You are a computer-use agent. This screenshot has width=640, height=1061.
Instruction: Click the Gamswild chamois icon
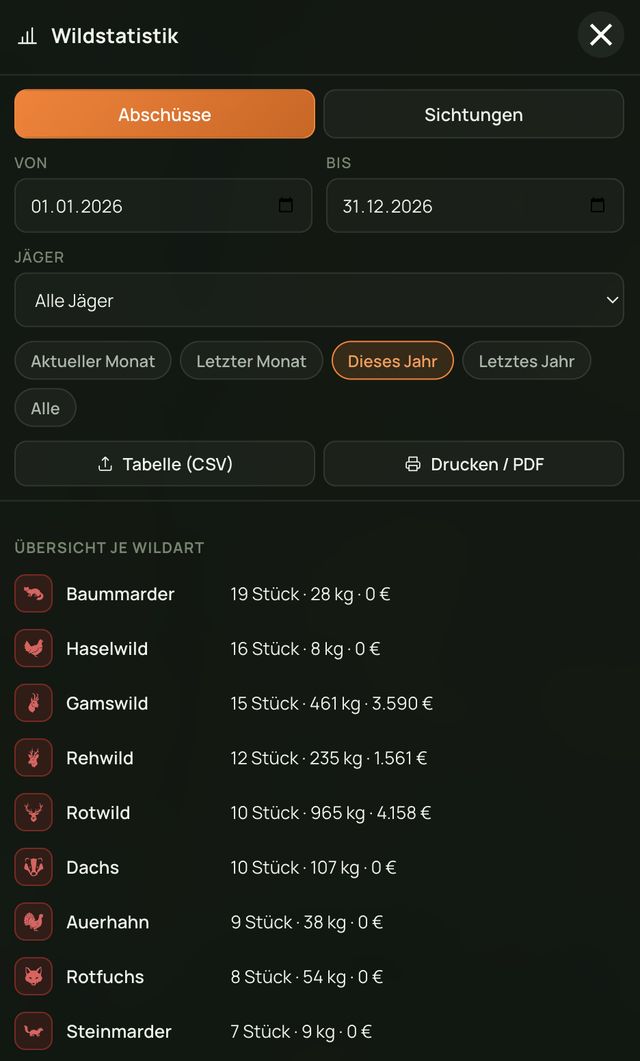33,704
